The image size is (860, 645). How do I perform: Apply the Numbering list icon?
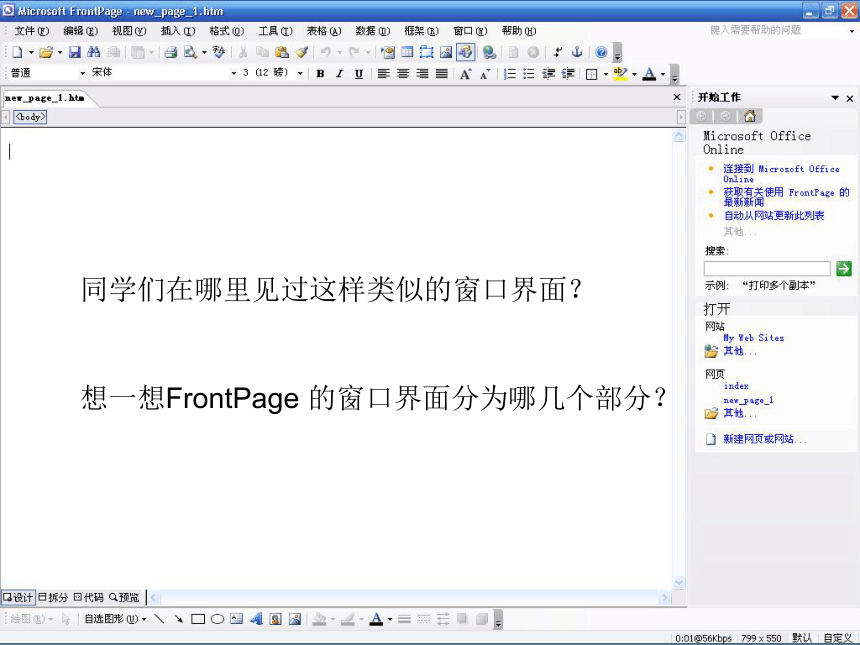coord(510,73)
